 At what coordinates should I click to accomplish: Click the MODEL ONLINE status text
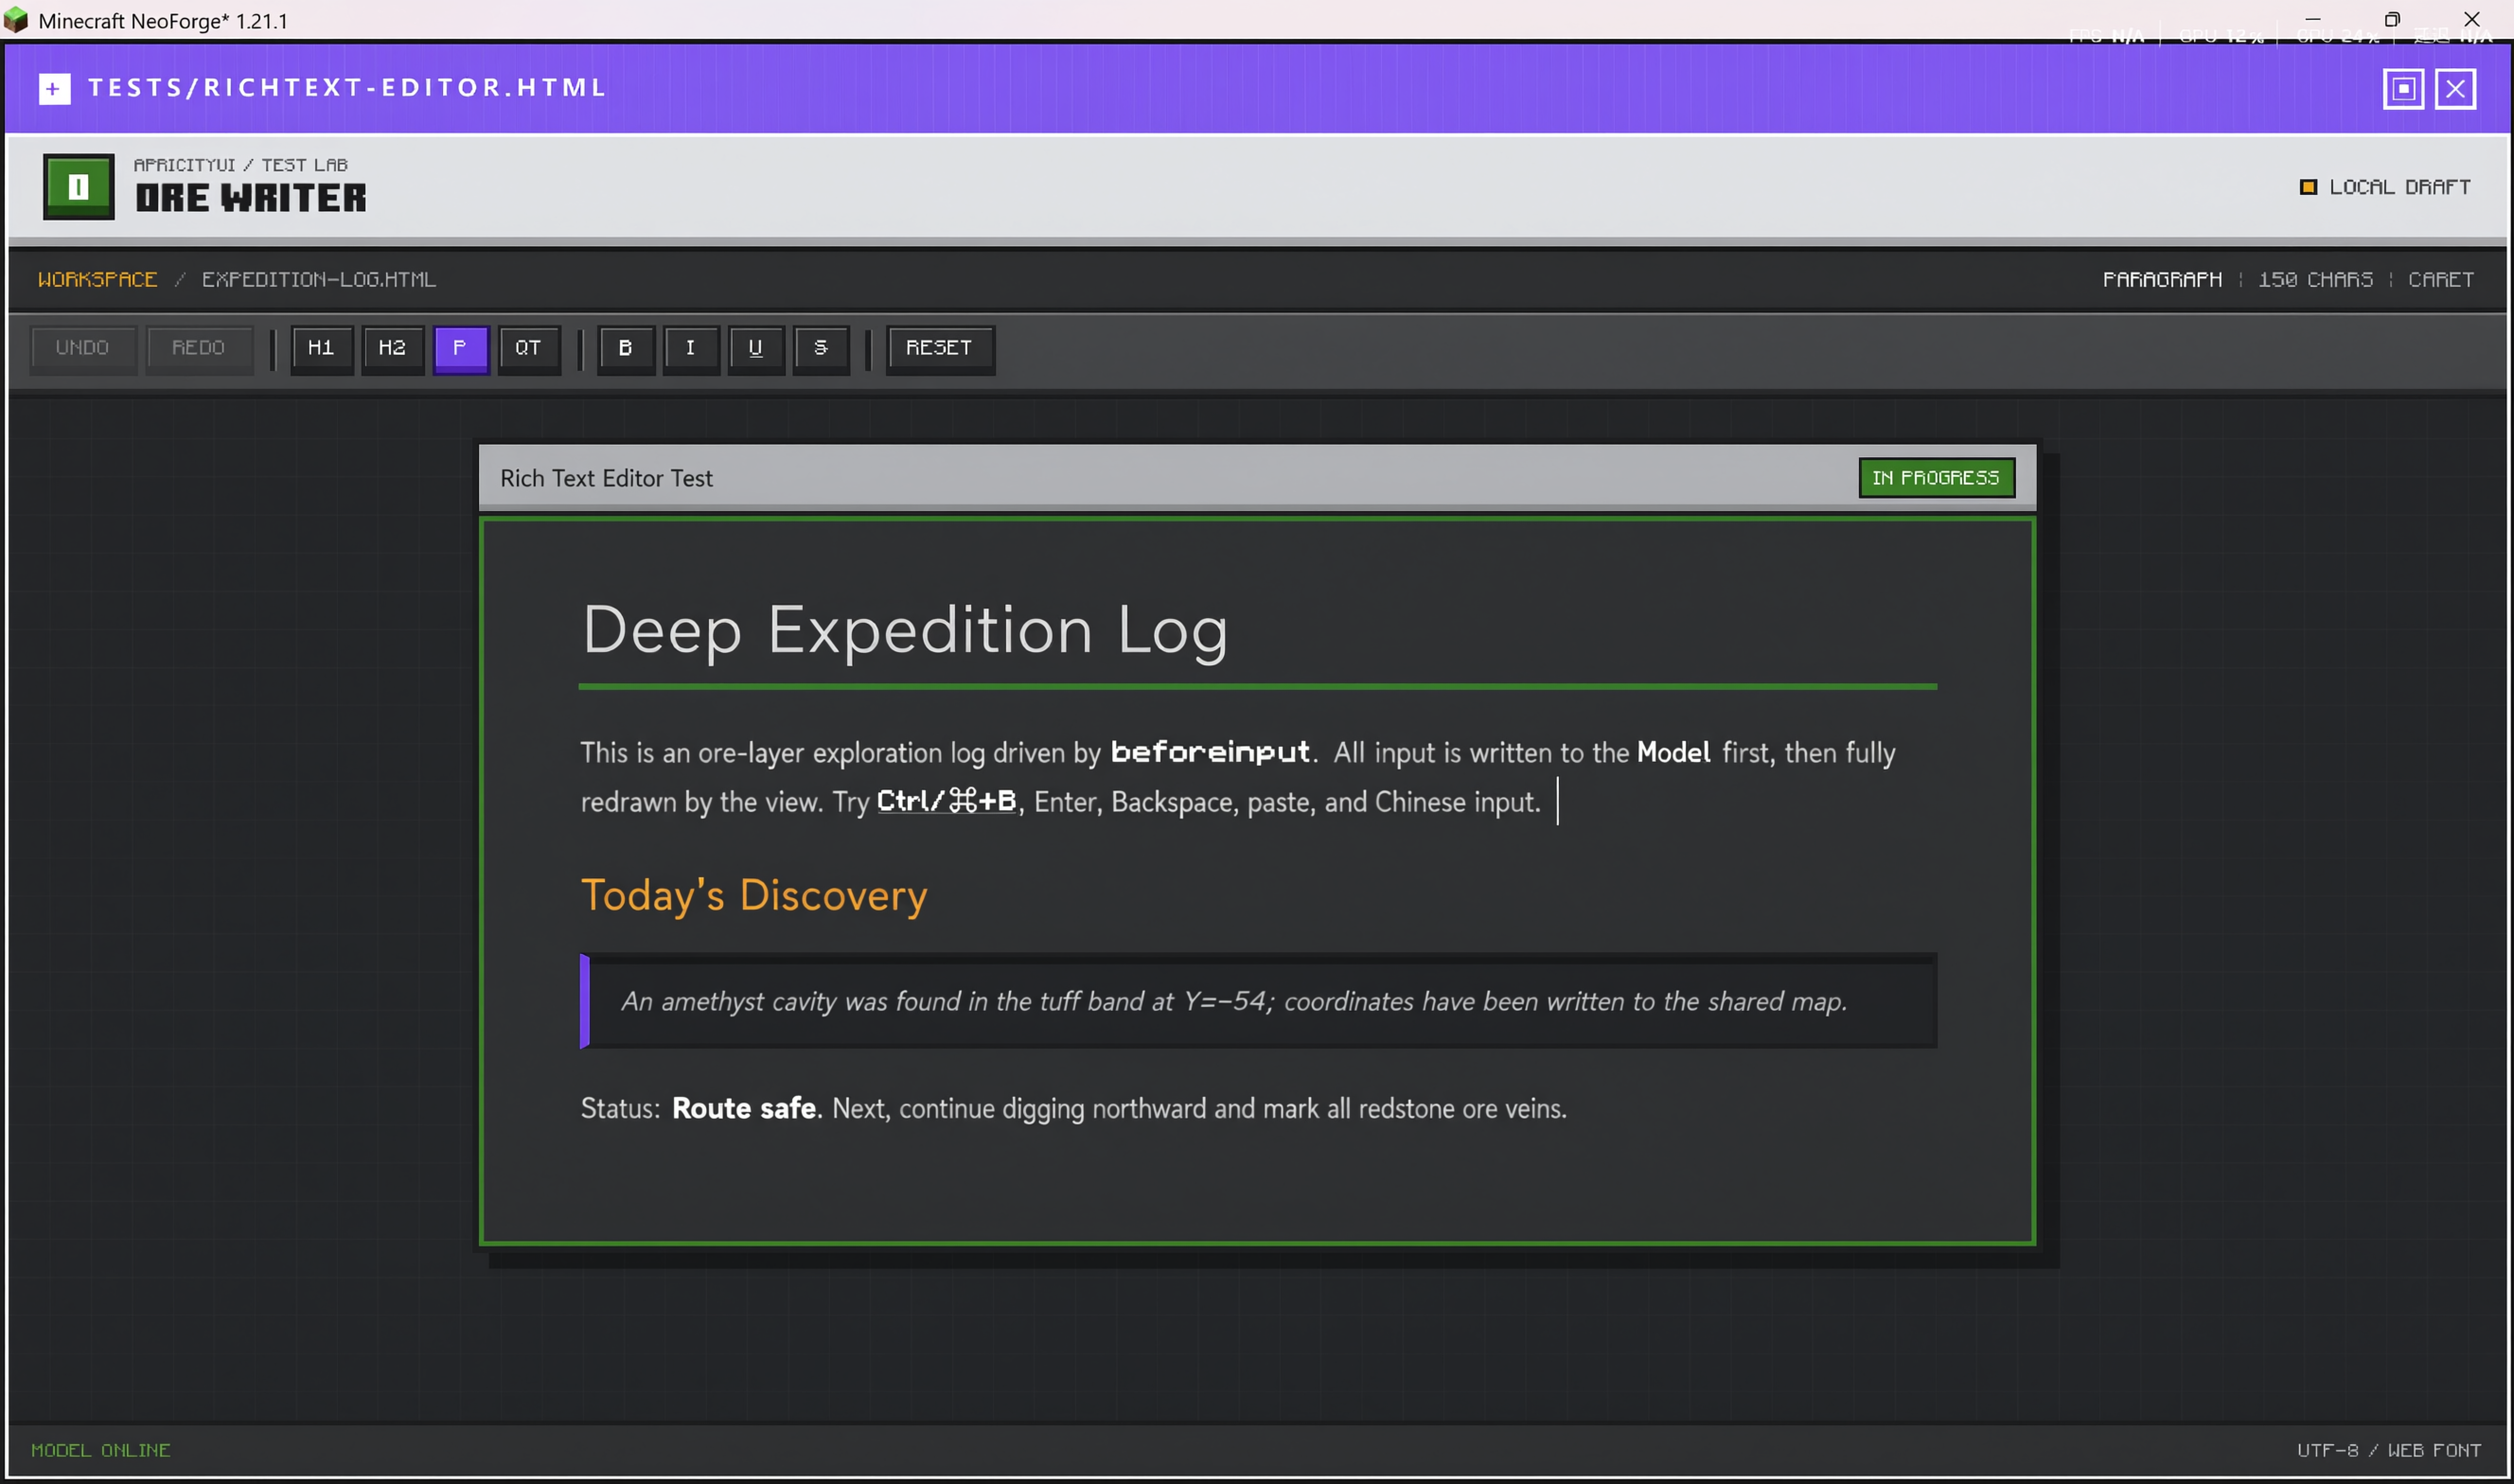(101, 1450)
